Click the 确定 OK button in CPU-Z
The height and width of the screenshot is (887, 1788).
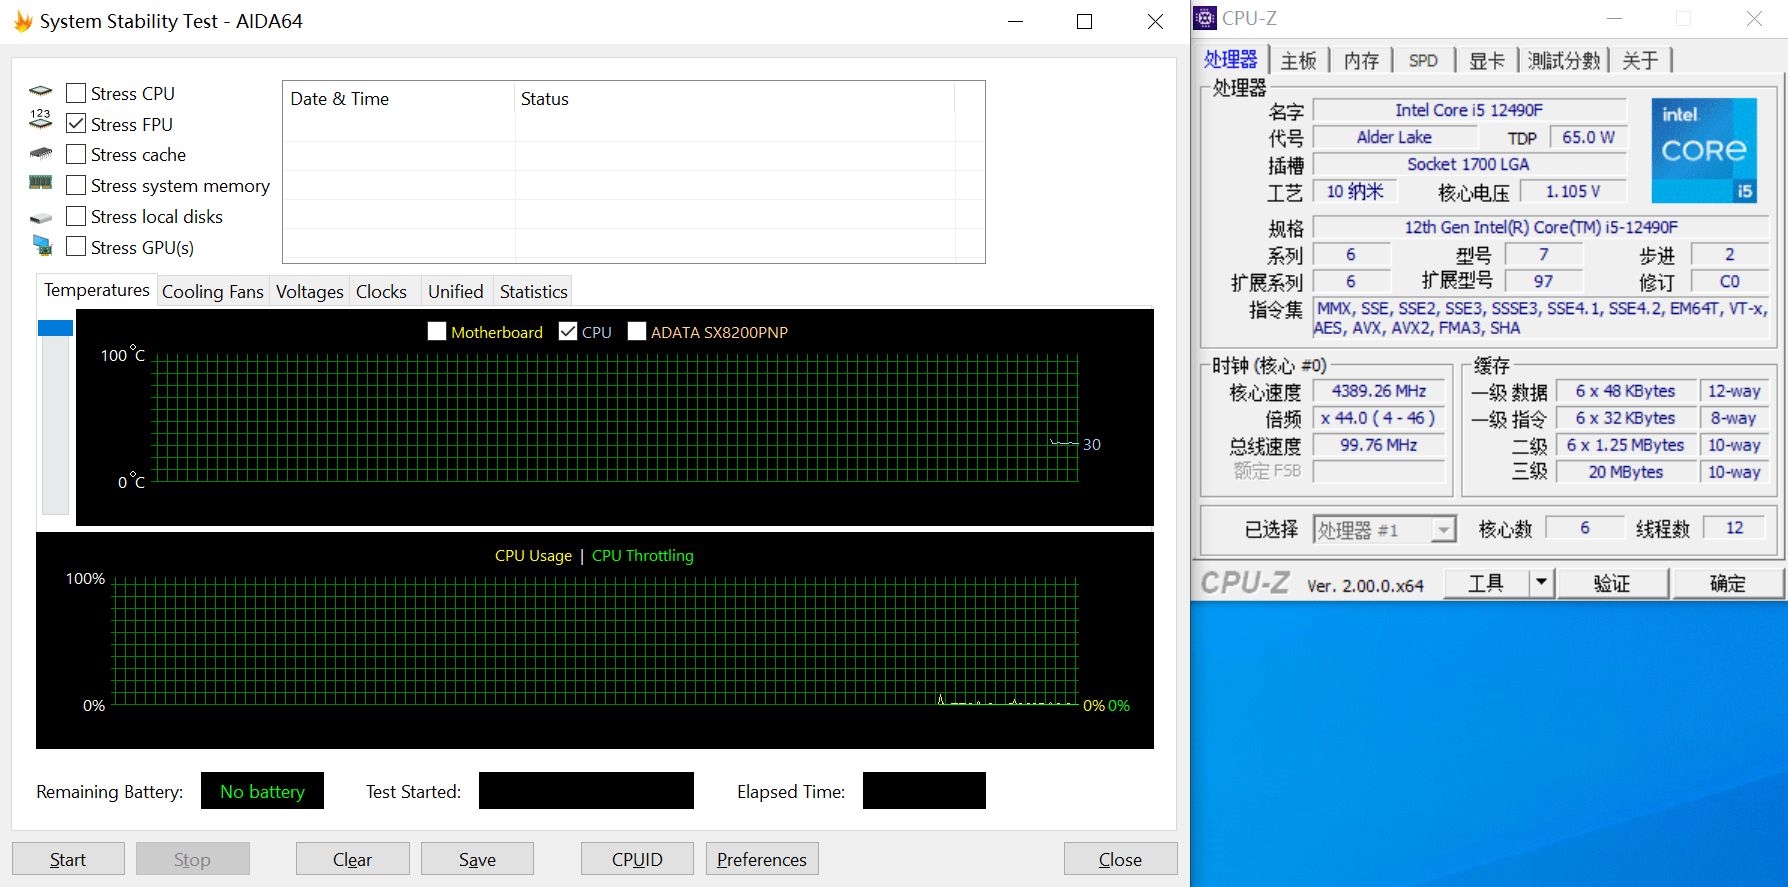tap(1728, 582)
